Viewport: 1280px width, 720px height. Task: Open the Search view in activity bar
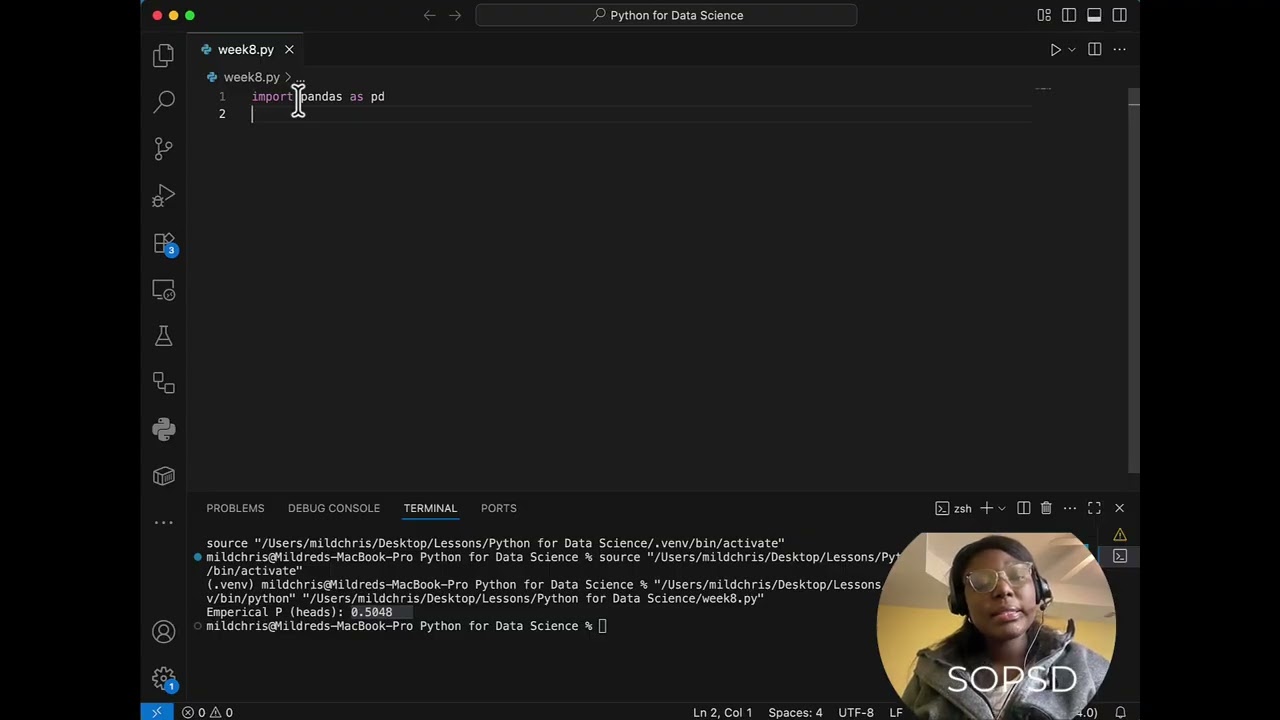point(164,101)
